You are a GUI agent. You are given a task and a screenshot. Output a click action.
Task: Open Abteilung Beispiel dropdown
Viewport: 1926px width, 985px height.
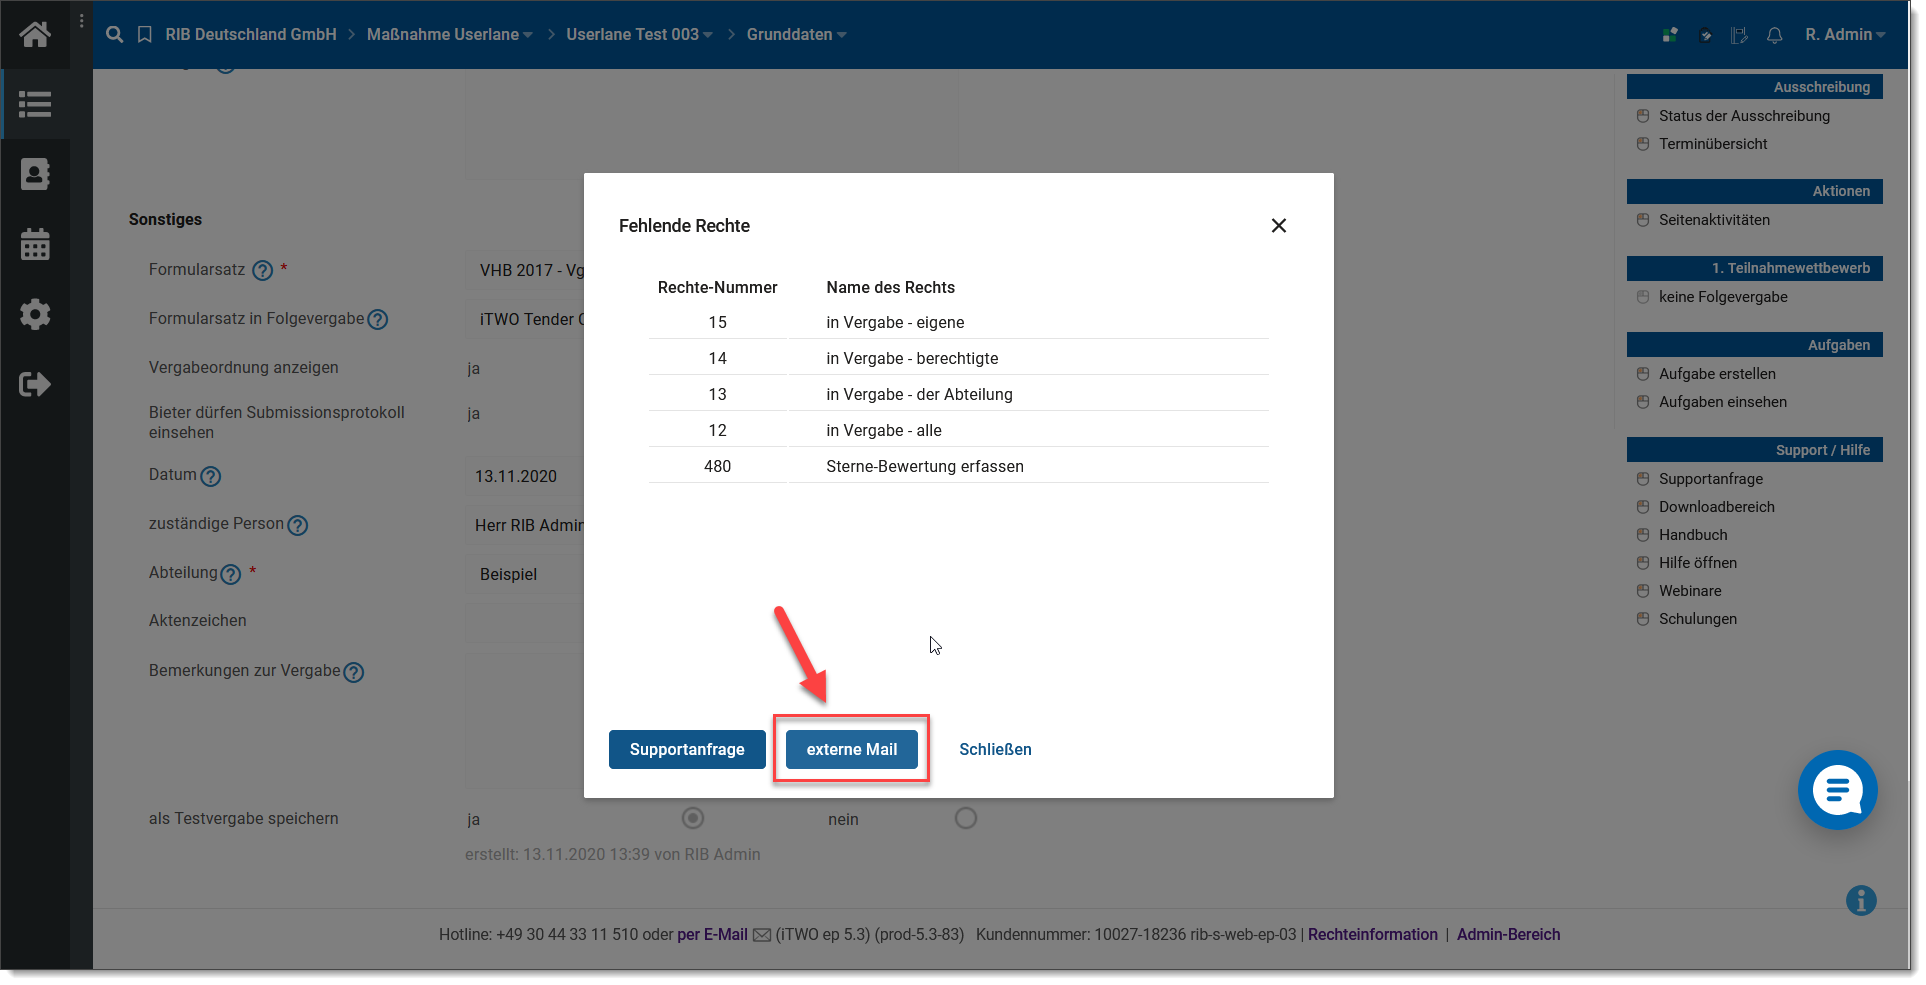(526, 575)
